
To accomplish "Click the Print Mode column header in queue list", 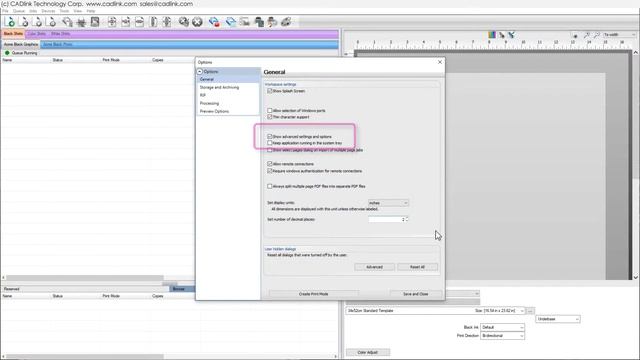I will [111, 60].
